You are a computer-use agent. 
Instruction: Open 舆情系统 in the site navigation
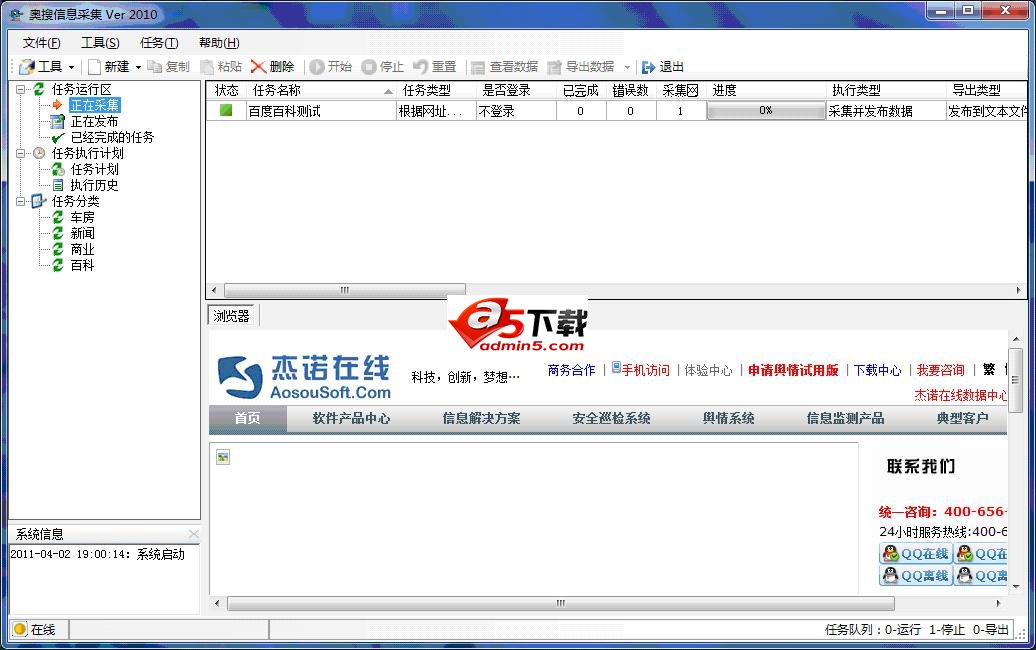pos(729,419)
